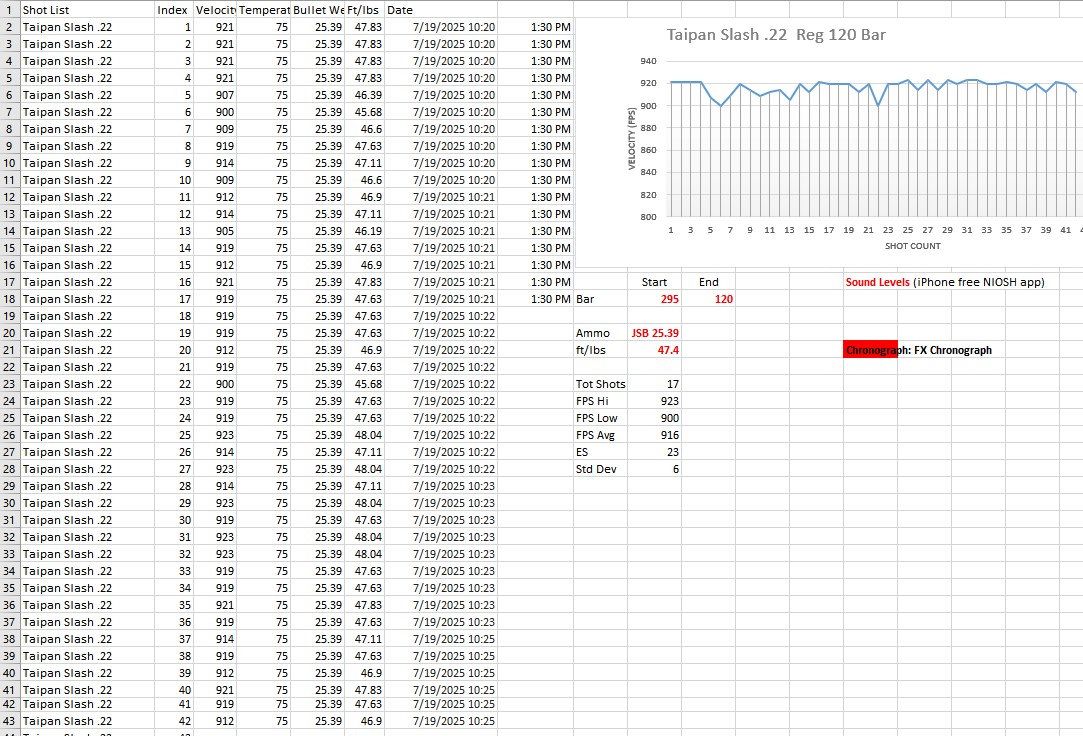This screenshot has width=1083, height=736.
Task: Select the 'FPS Low' label cell
Action: pos(600,418)
